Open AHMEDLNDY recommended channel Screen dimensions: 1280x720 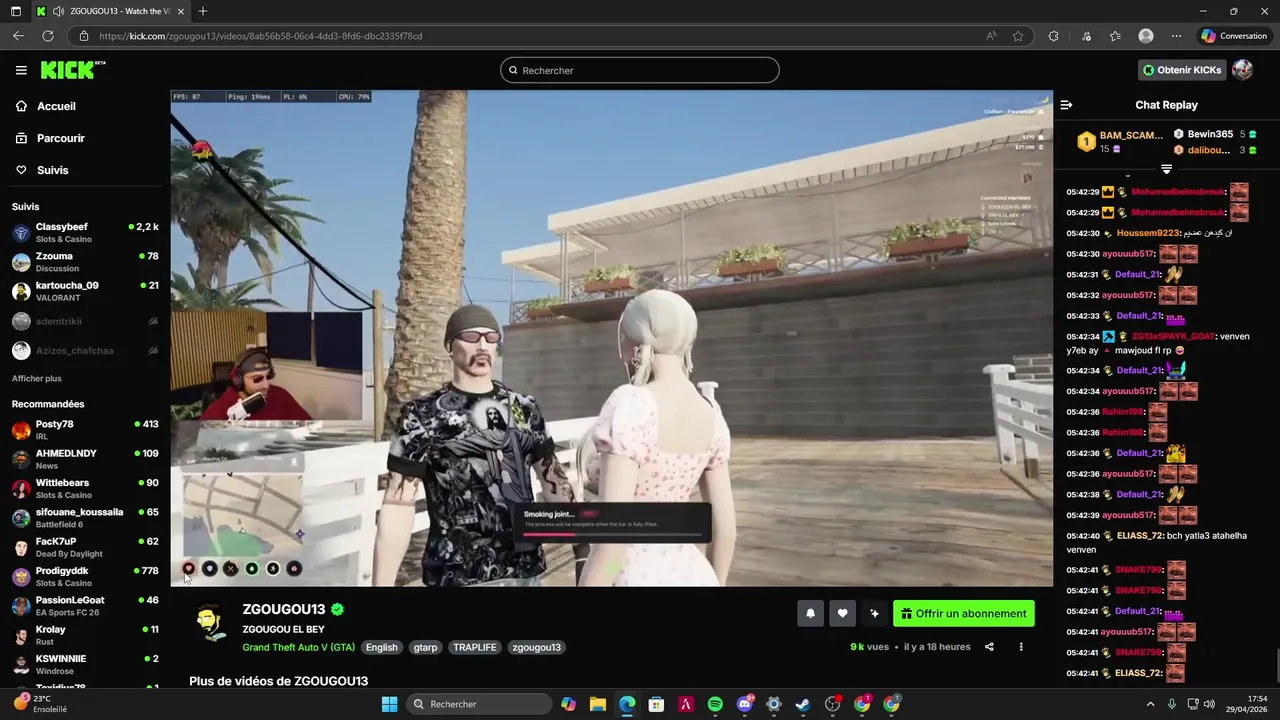pos(85,459)
